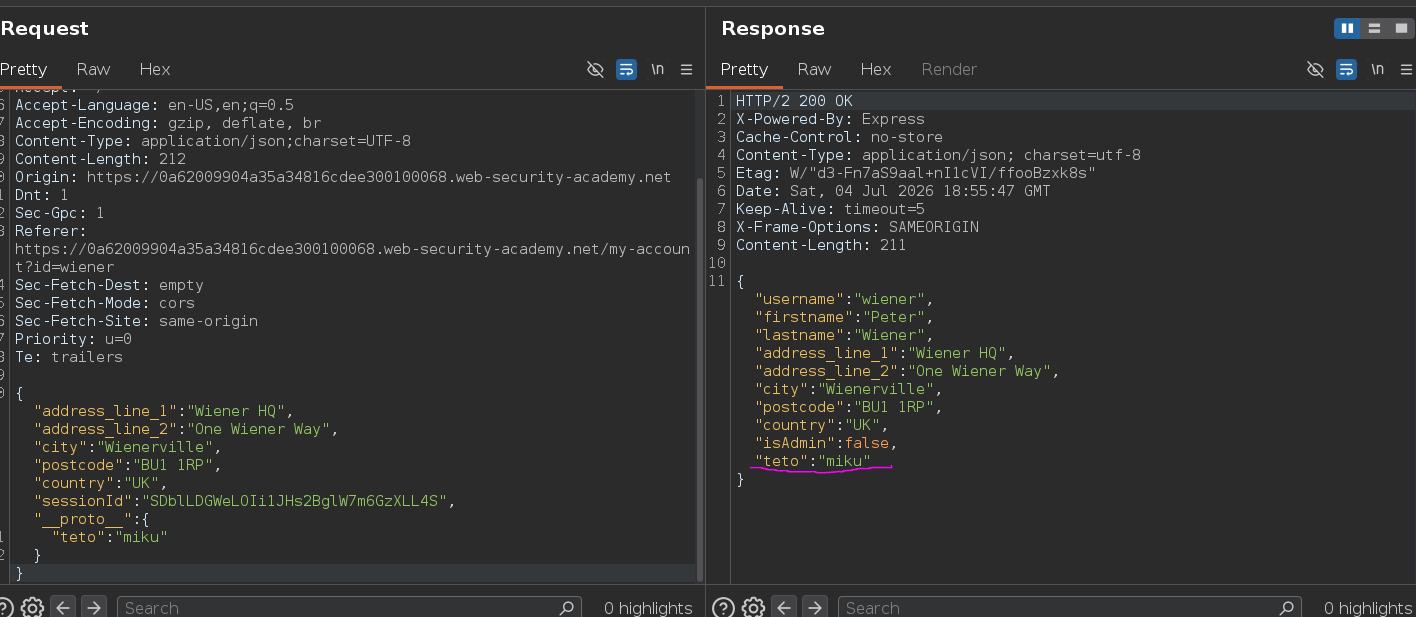This screenshot has height=617, width=1416.
Task: Click 'X-Powered-By: Express' header line
Action: point(830,119)
